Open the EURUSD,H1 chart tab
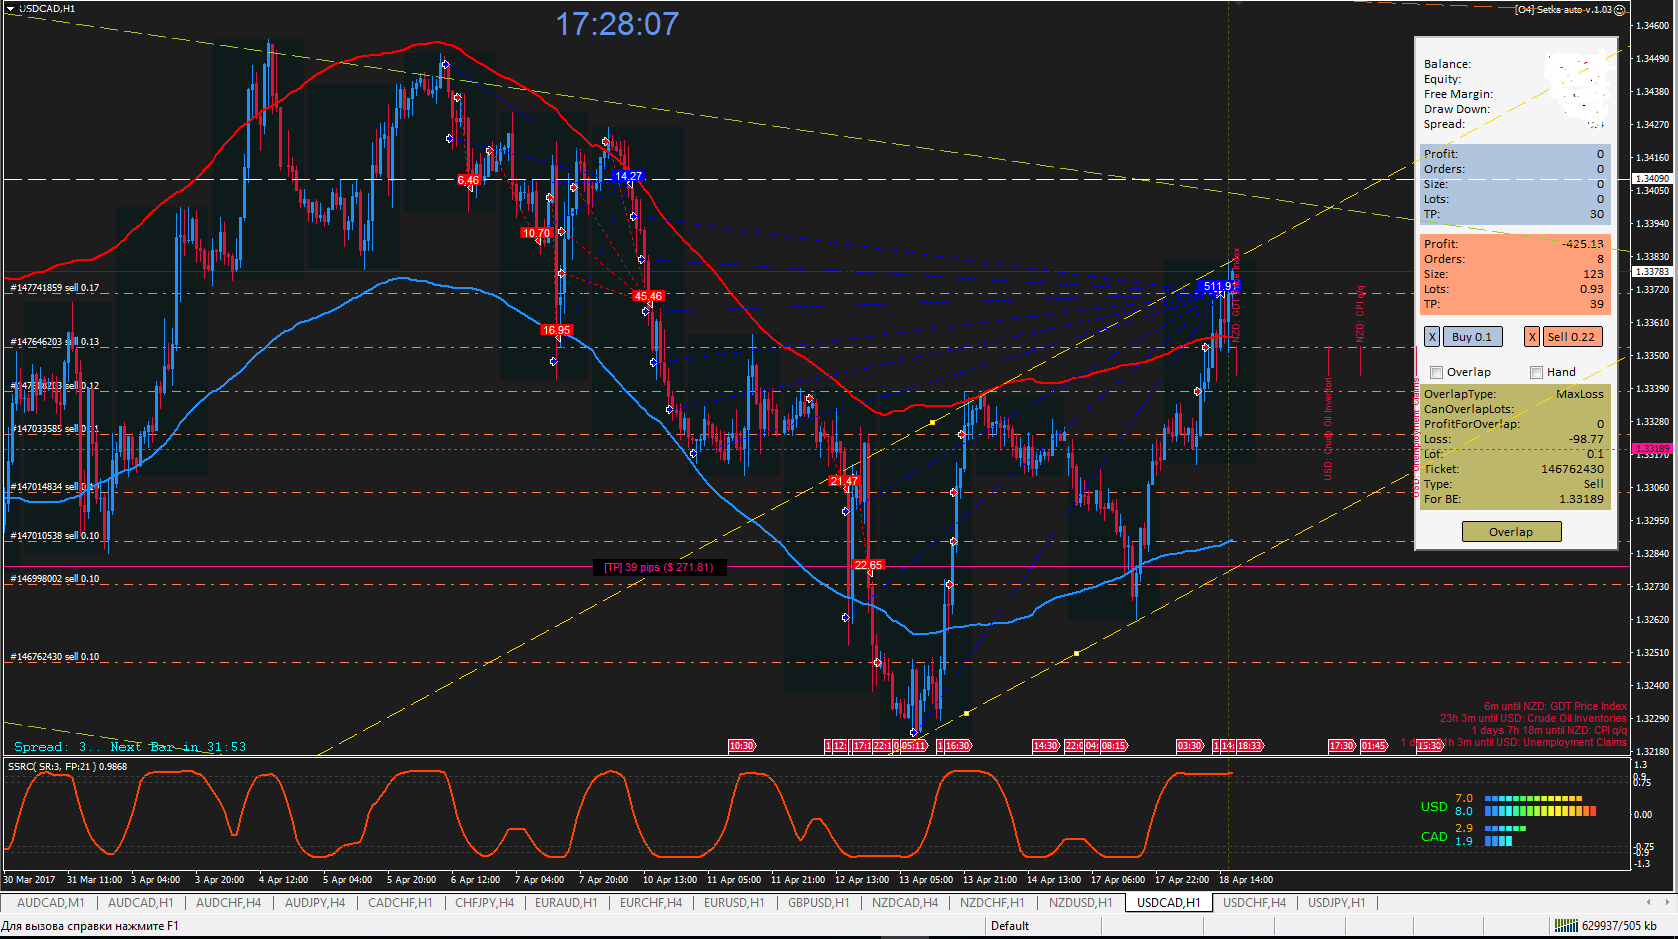The height and width of the screenshot is (939, 1678). click(734, 903)
